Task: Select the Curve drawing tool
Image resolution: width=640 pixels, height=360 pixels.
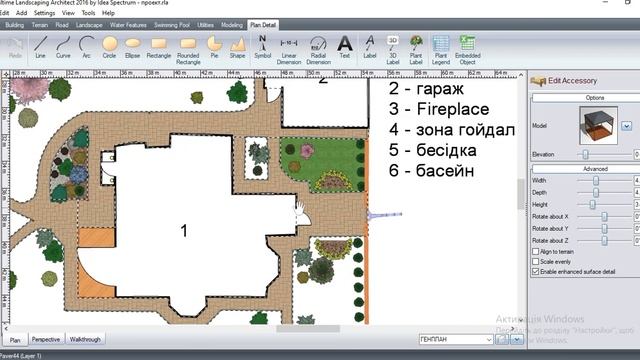Action: pos(63,47)
